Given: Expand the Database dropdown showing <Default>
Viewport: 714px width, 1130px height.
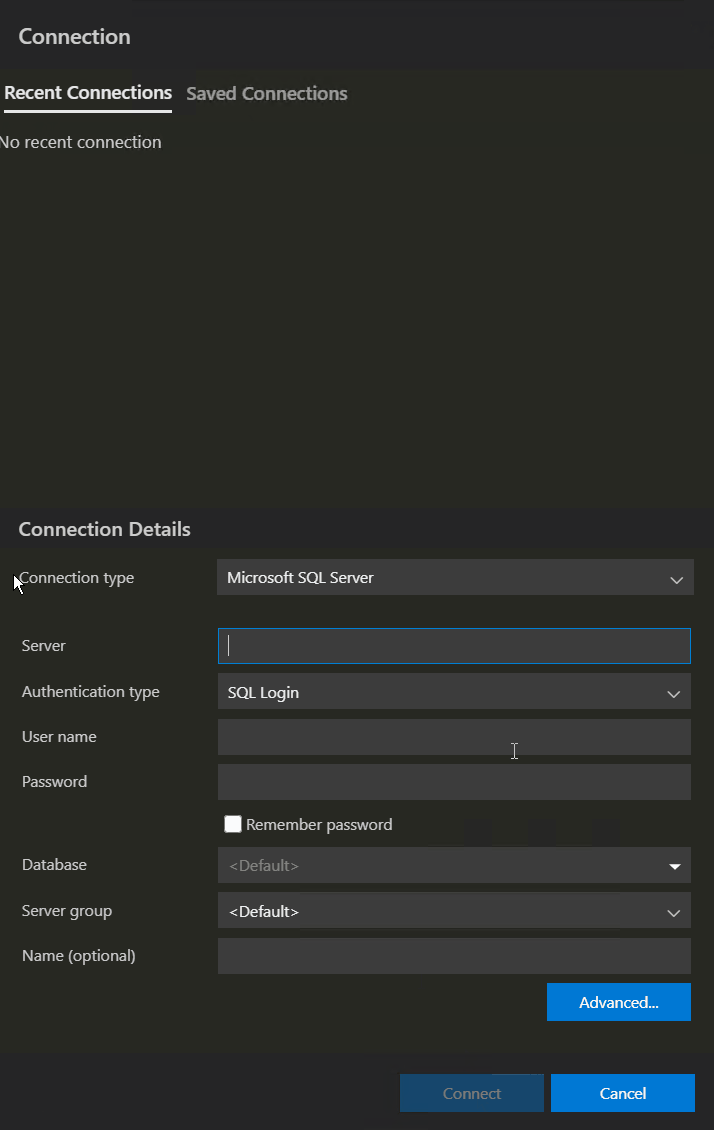Looking at the screenshot, I should (455, 865).
